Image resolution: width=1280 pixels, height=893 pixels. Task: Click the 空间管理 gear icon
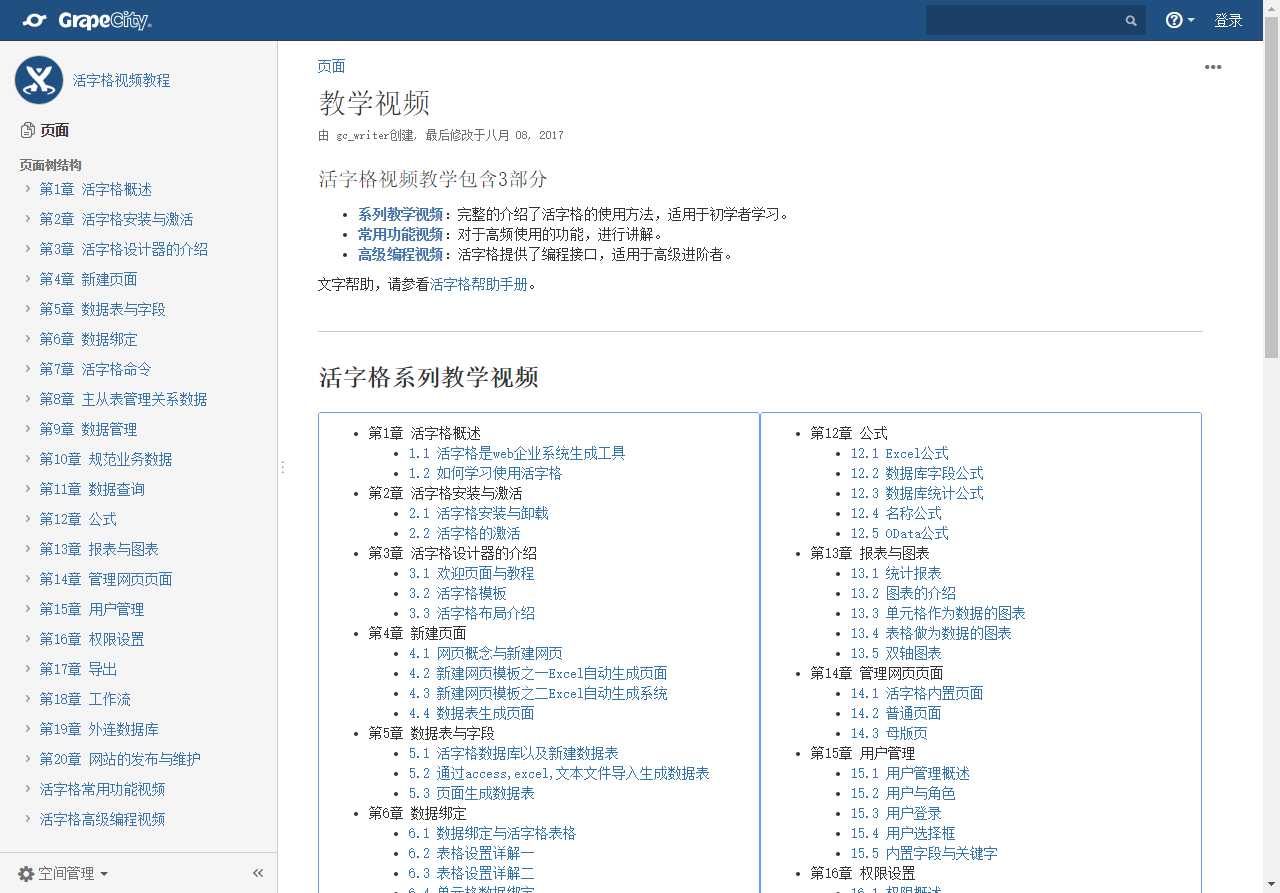26,874
